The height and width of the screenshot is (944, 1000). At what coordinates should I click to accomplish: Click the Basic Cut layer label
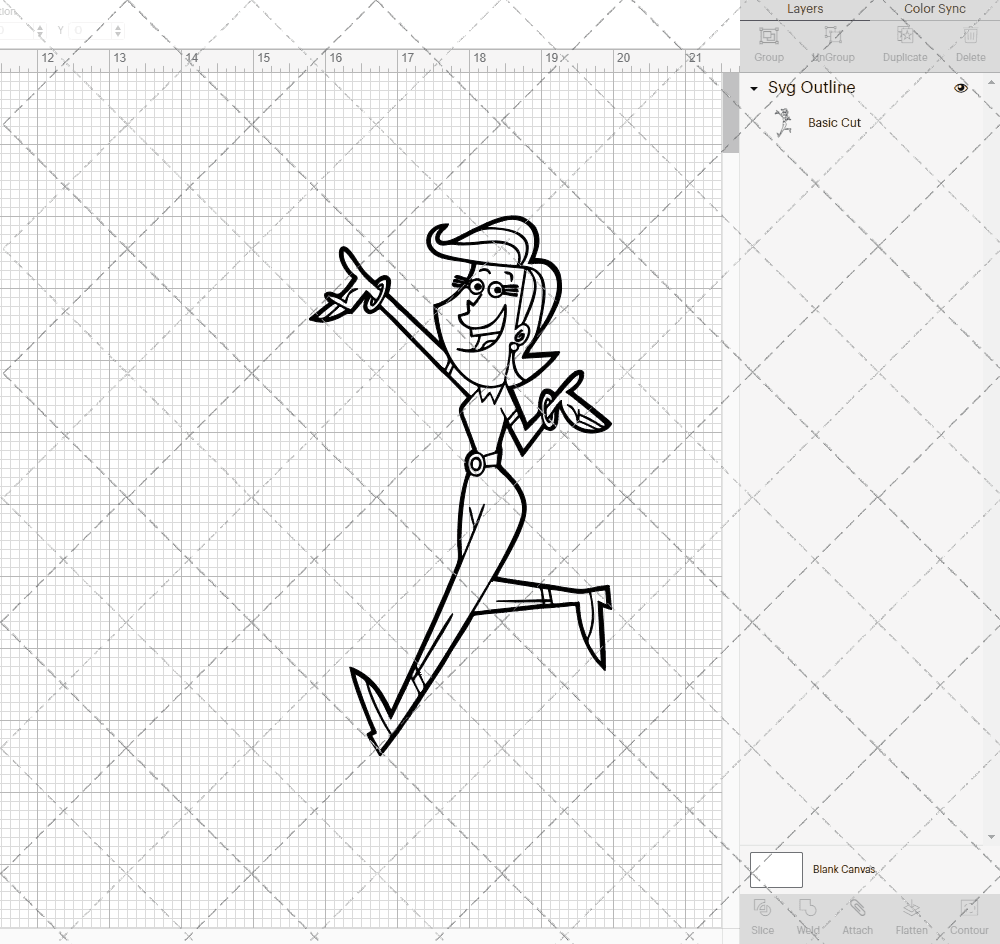click(x=834, y=122)
